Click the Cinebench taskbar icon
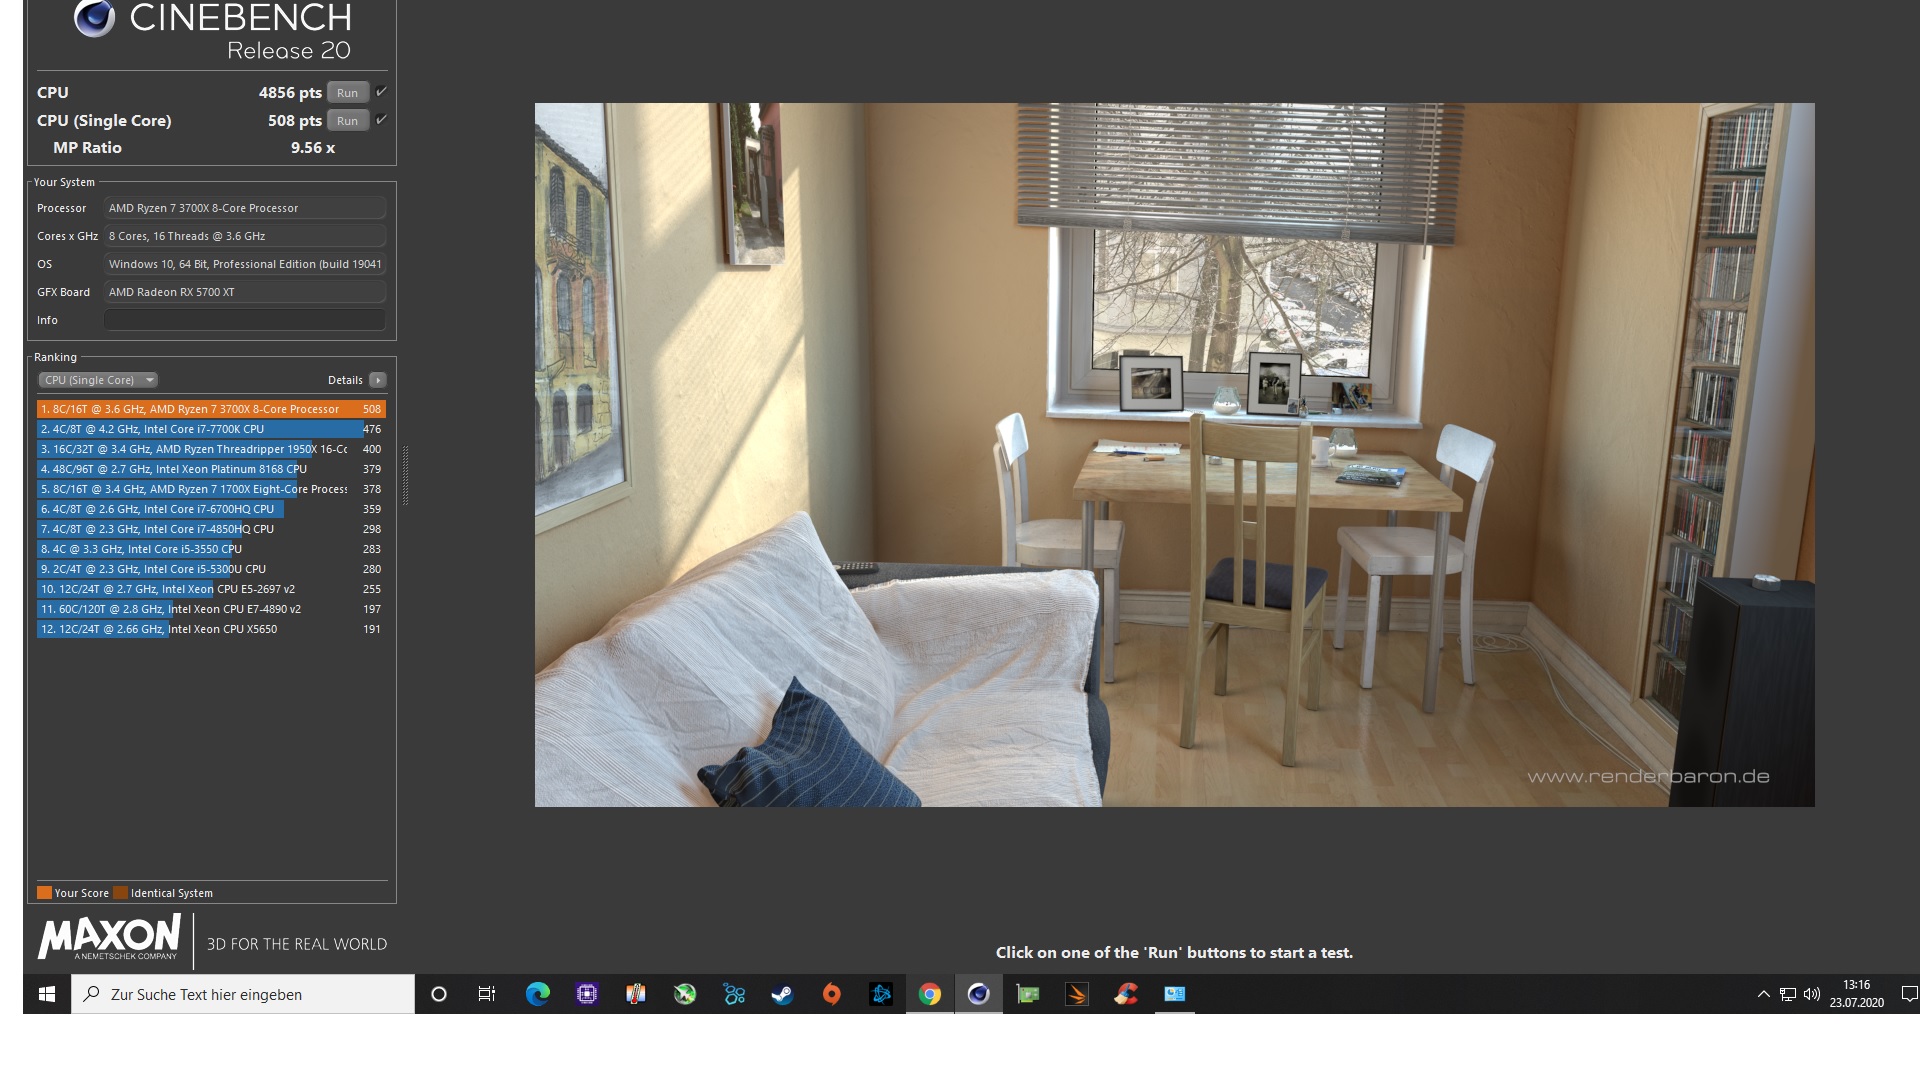This screenshot has width=1920, height=1080. point(978,994)
